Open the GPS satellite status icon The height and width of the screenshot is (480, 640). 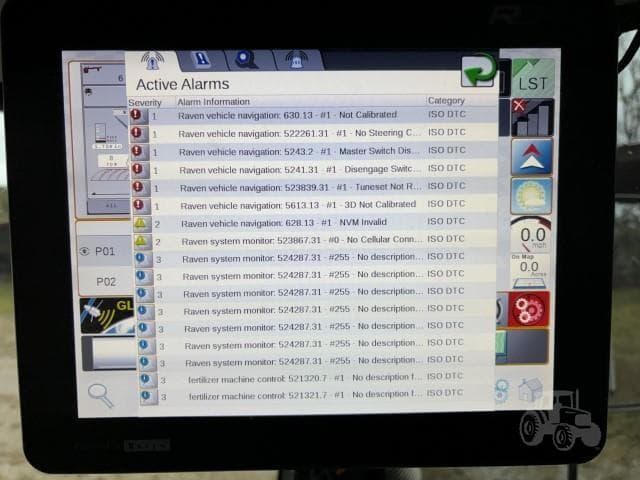[107, 316]
